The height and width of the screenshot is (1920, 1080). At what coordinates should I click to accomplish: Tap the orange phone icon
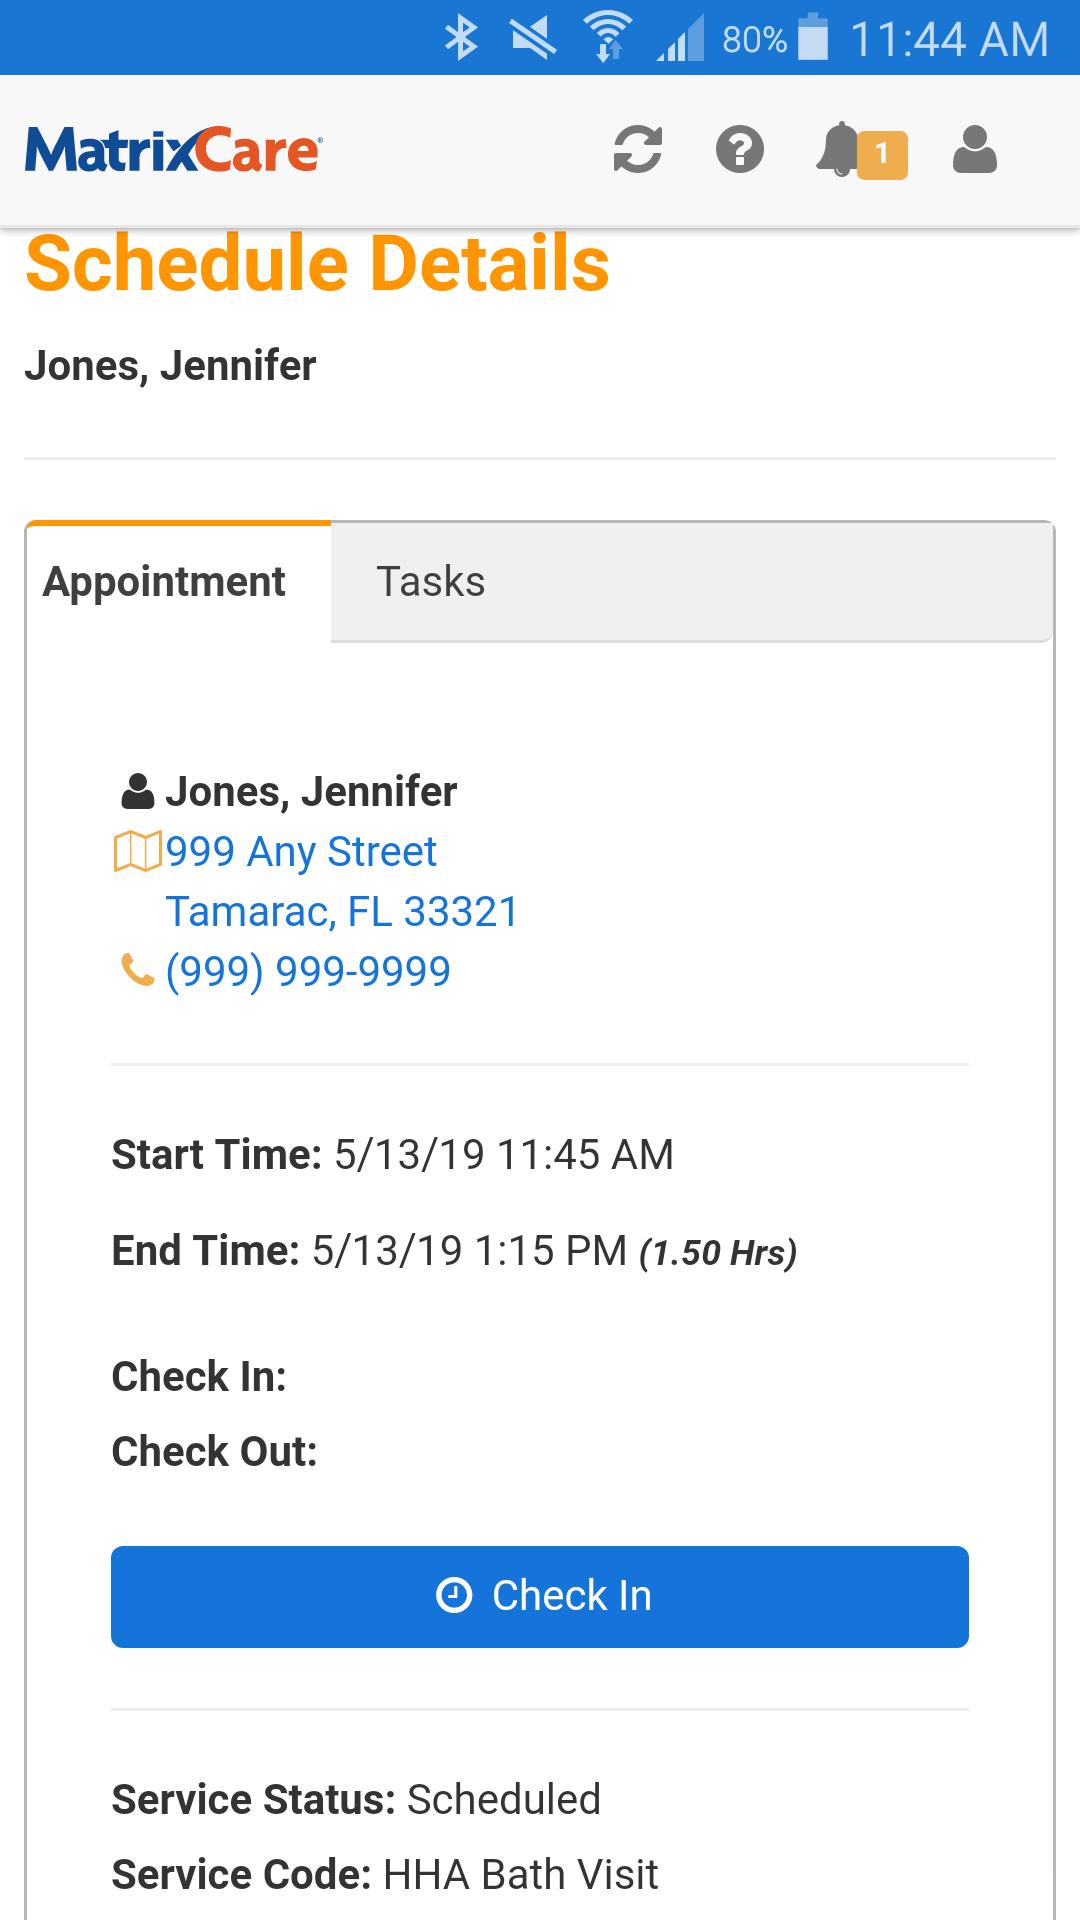pyautogui.click(x=137, y=970)
